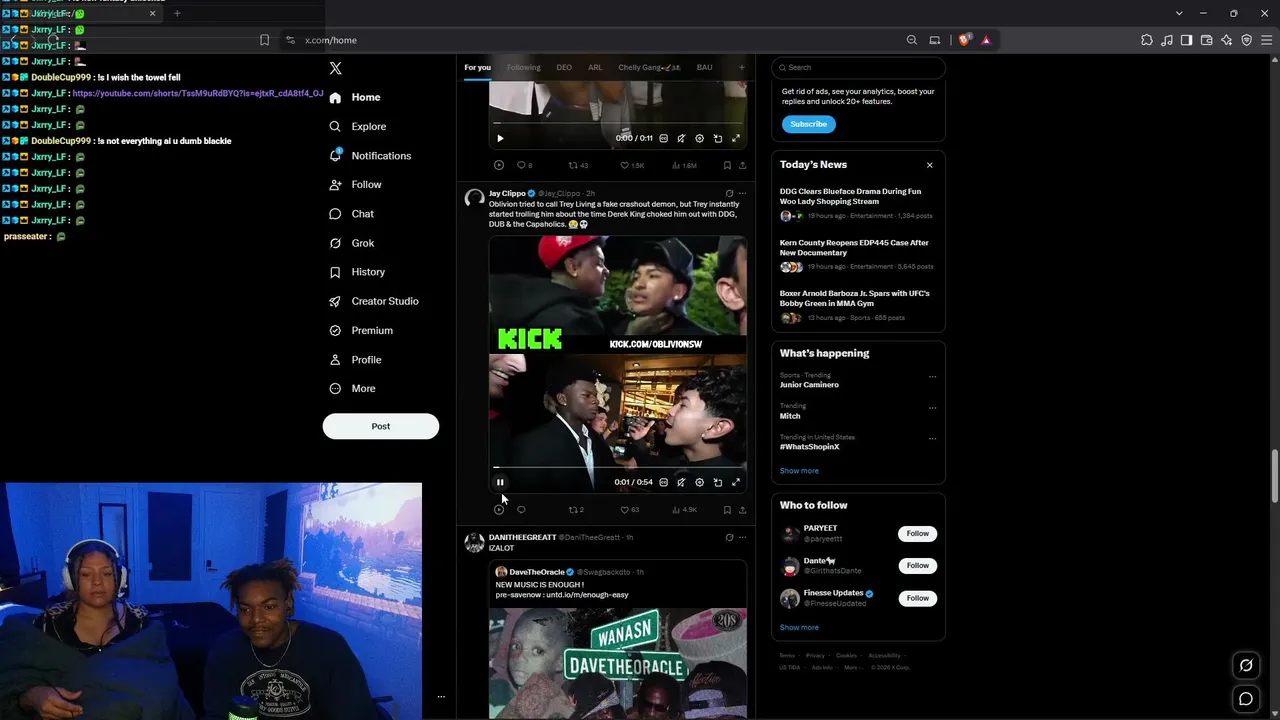Open the floating messages button at bottom right
This screenshot has width=1280, height=720.
click(1246, 699)
